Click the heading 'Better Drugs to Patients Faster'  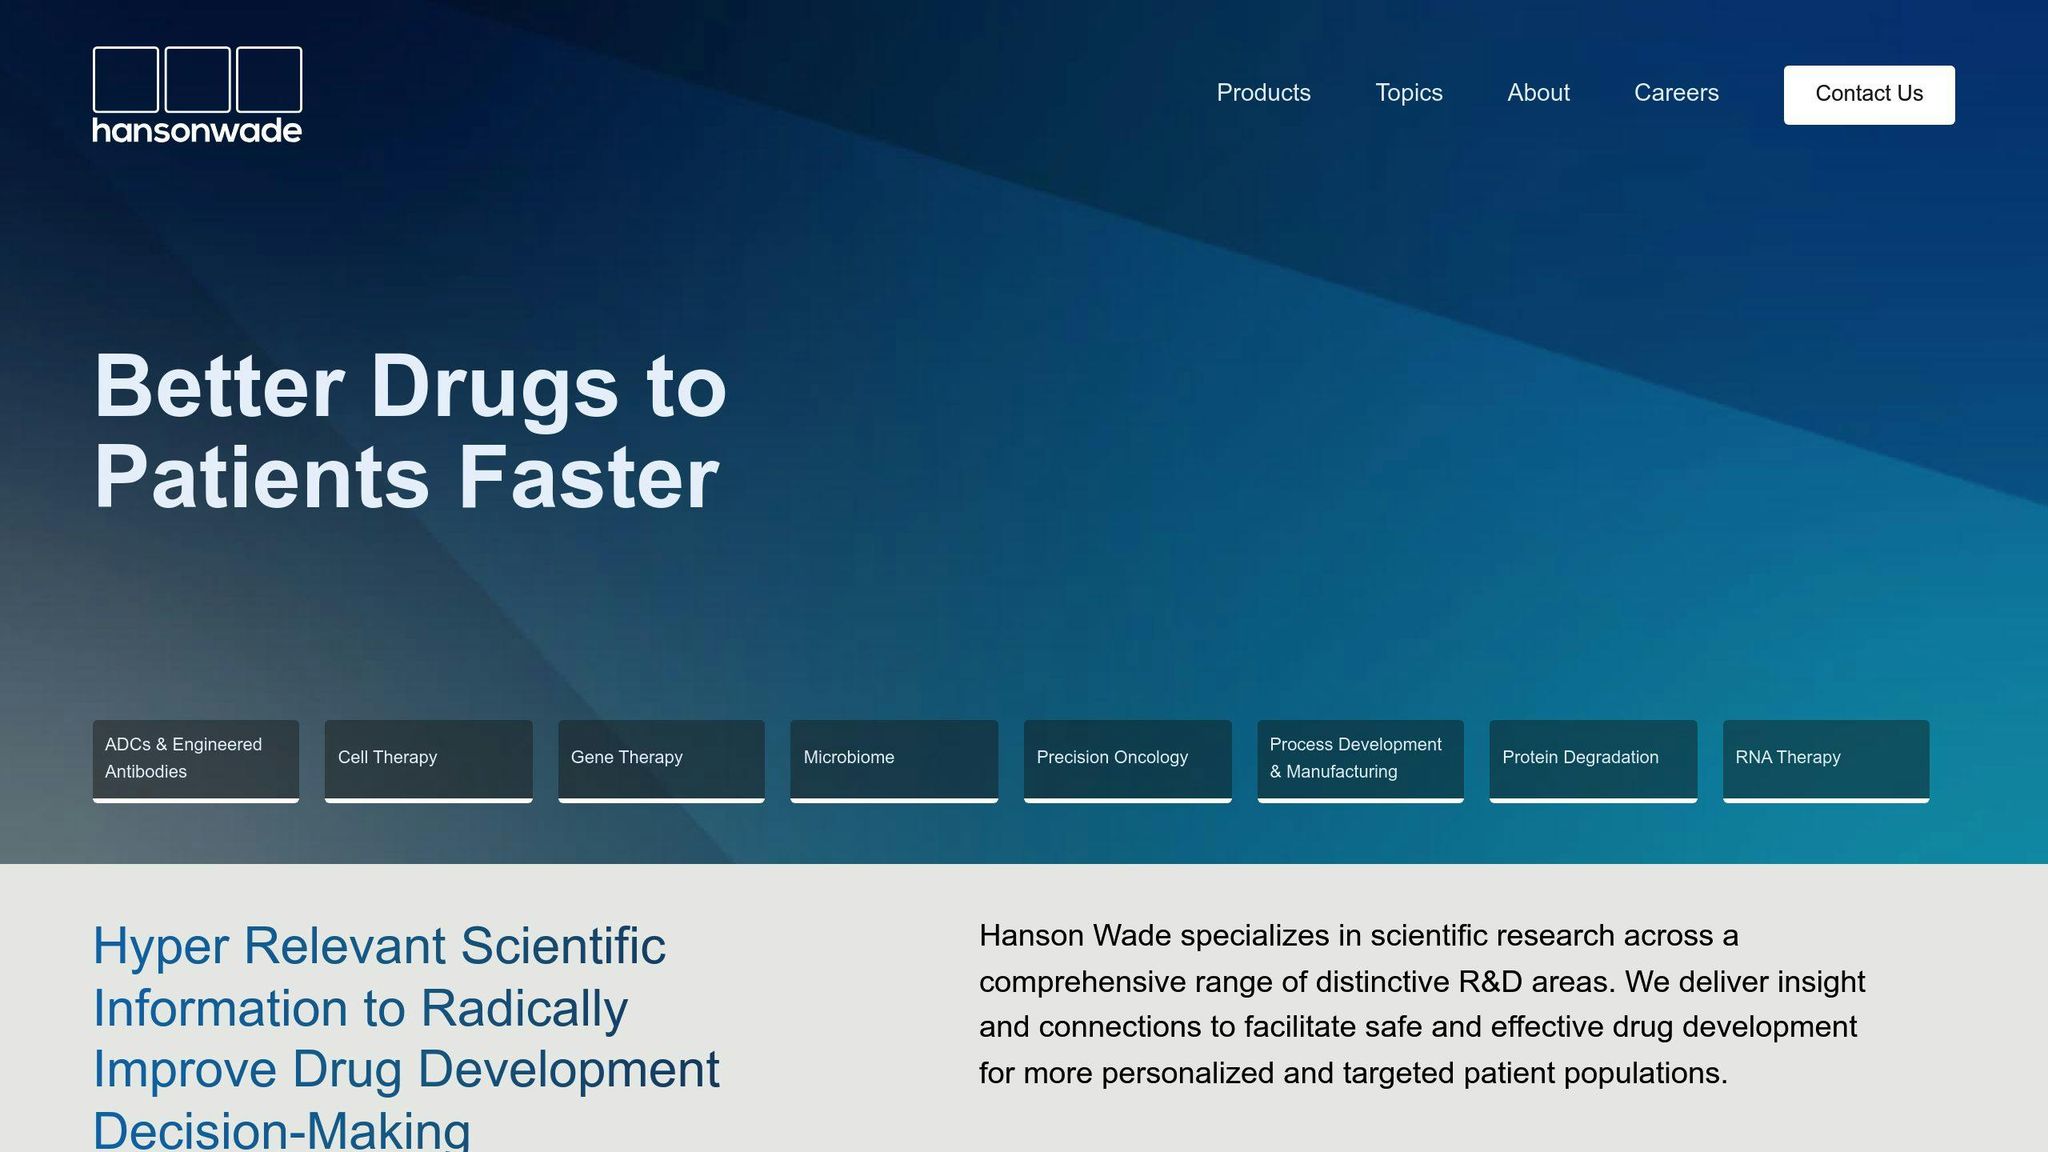(410, 432)
